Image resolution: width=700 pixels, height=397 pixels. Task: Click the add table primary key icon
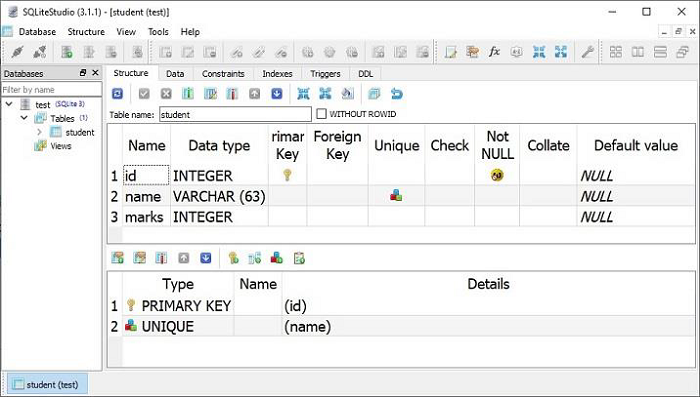pyautogui.click(x=233, y=258)
